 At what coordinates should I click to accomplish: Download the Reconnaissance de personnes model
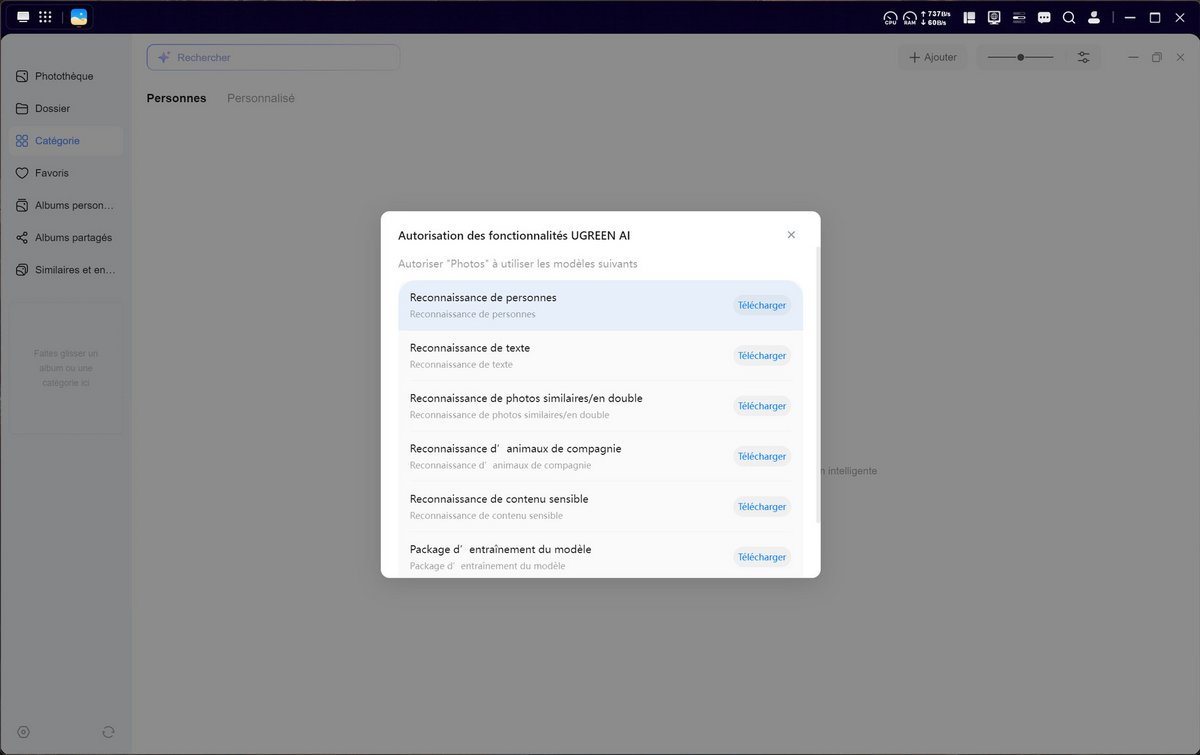pyautogui.click(x=762, y=305)
